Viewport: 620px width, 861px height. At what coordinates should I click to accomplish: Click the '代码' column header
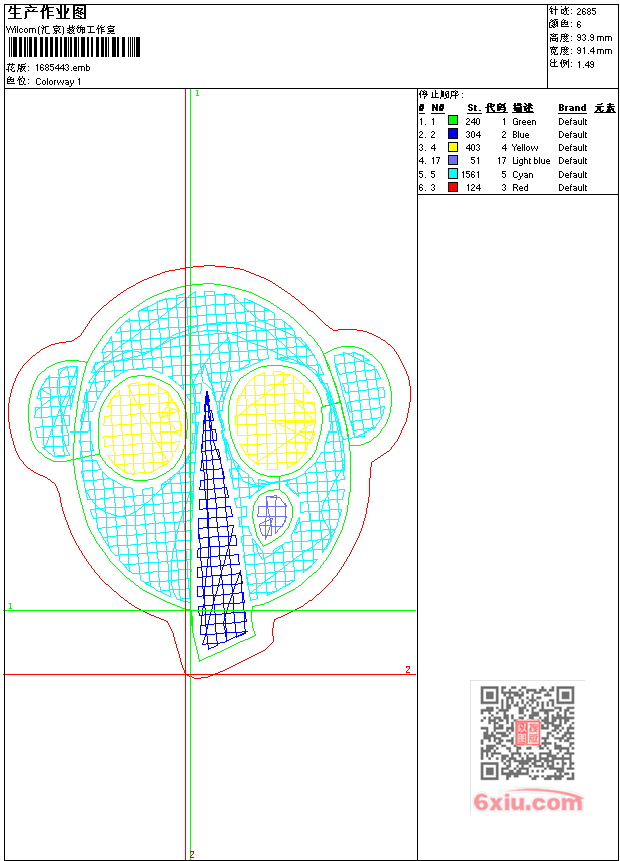(x=496, y=108)
